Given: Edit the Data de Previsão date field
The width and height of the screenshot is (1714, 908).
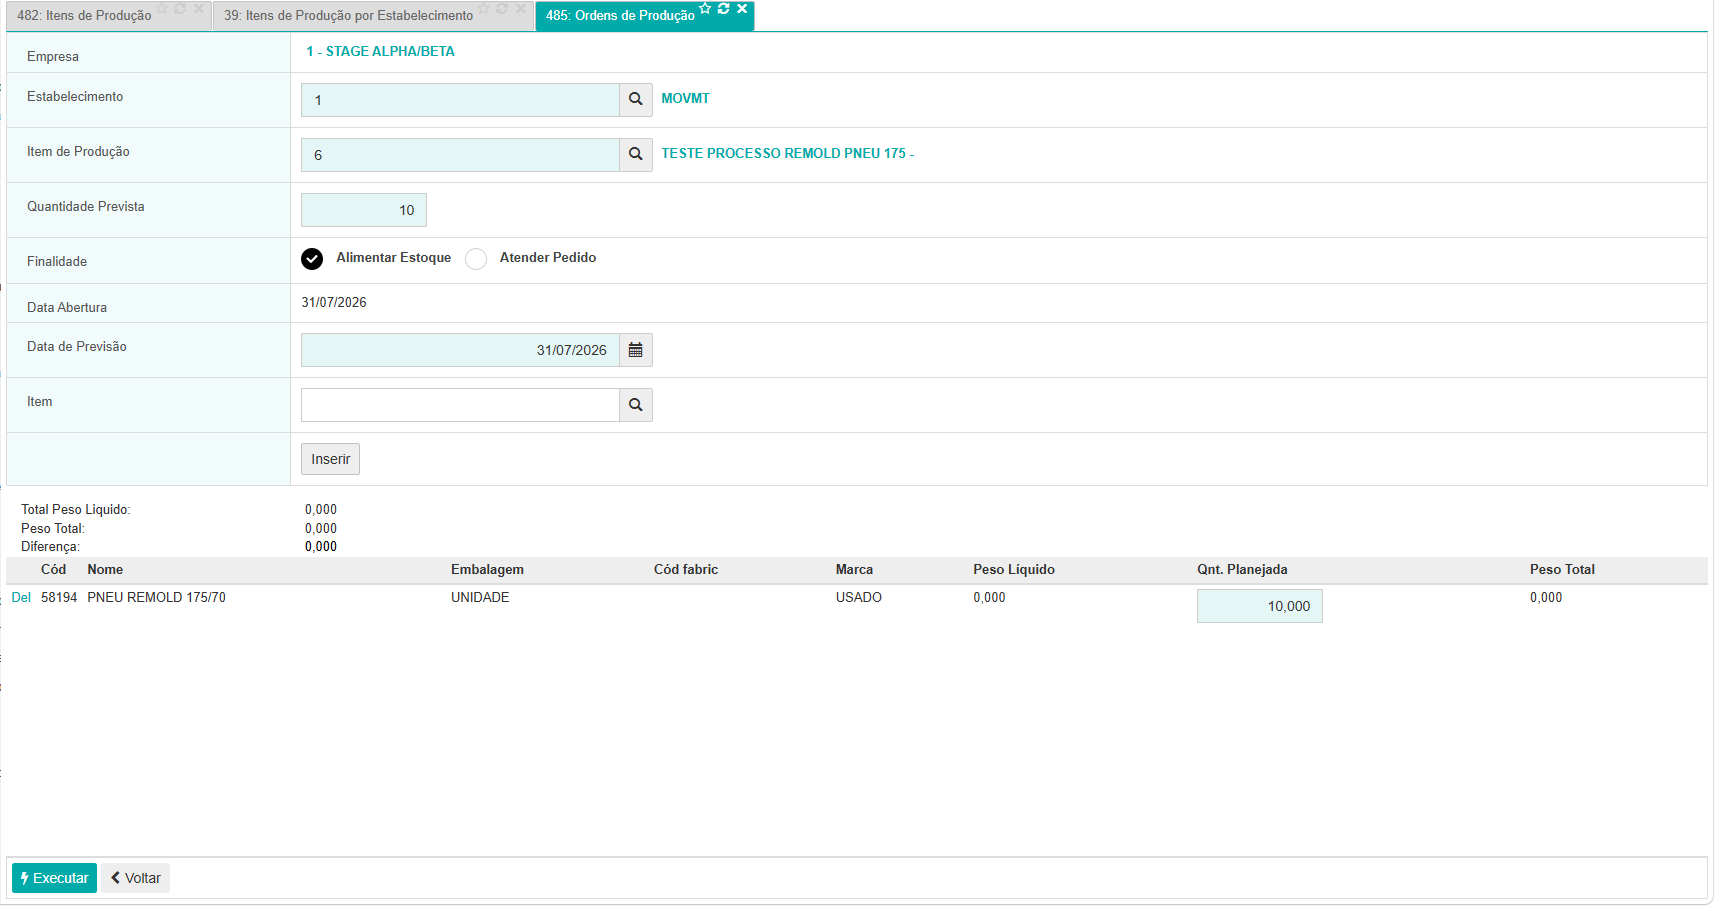Looking at the screenshot, I should coord(460,350).
